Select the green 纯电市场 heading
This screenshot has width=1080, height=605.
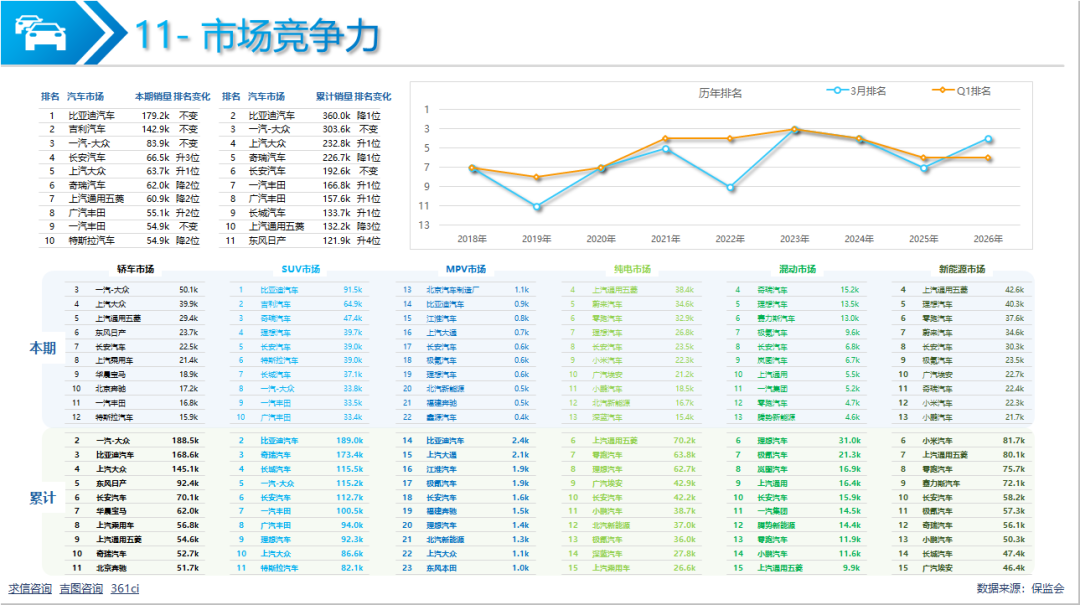pos(632,269)
